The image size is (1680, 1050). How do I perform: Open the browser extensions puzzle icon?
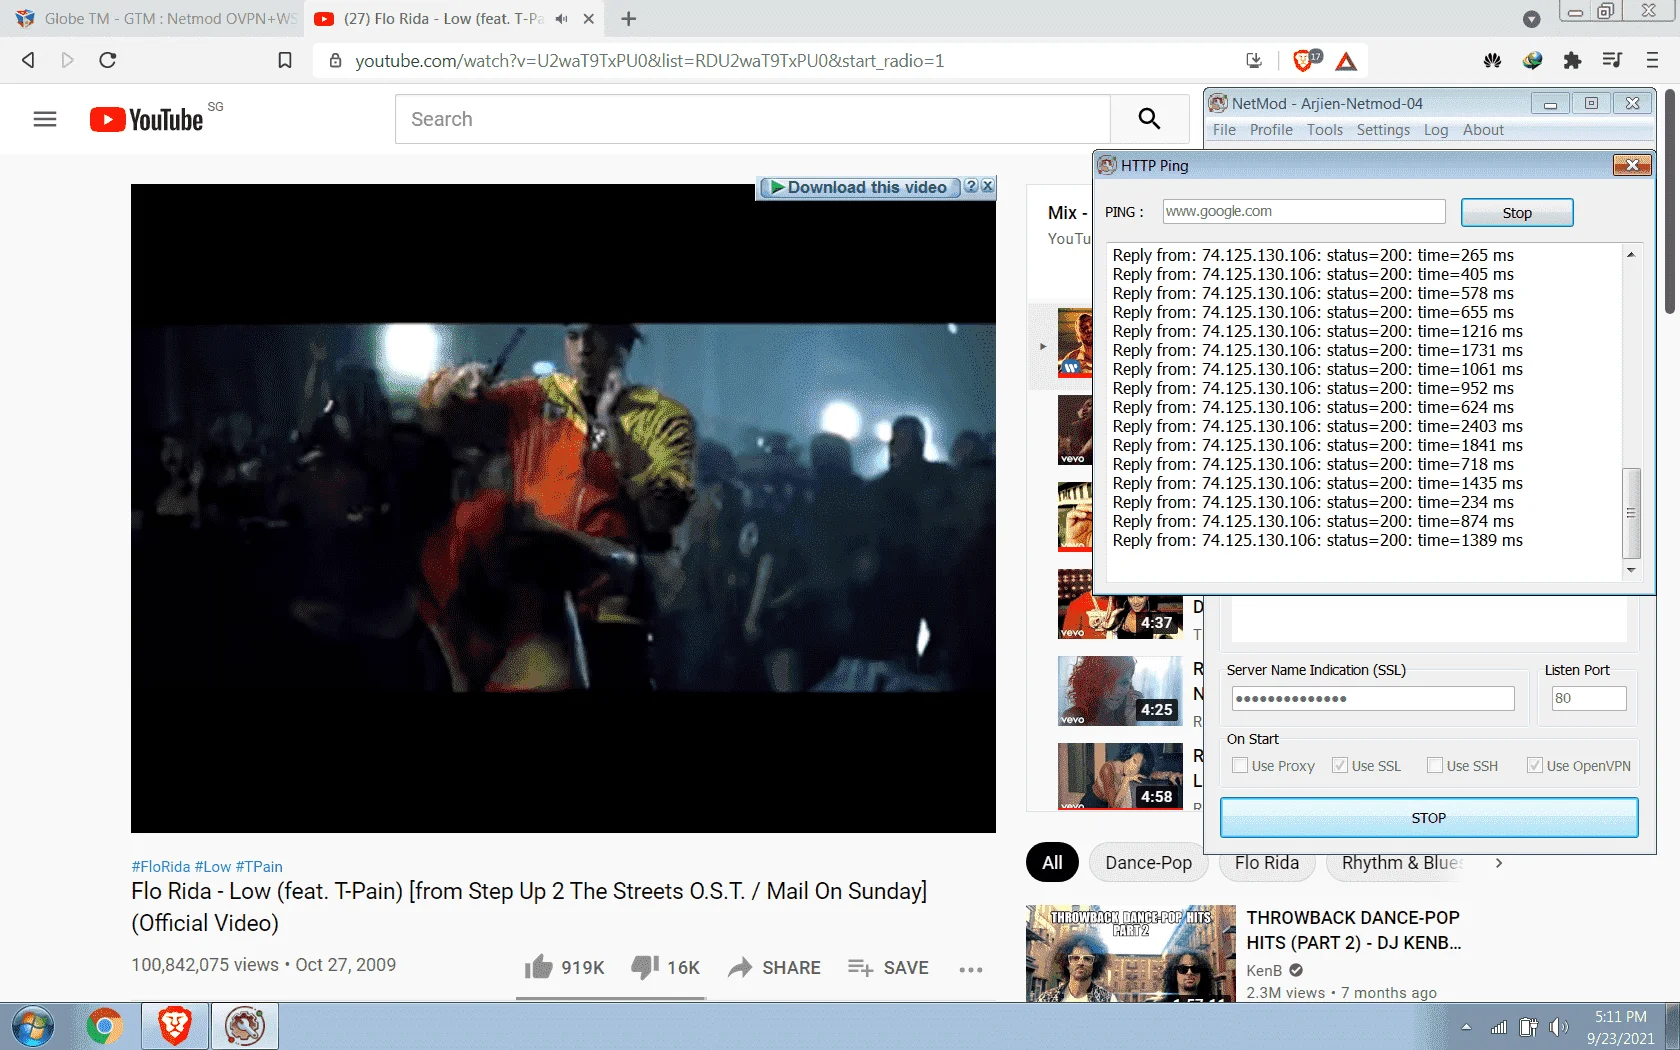pyautogui.click(x=1572, y=61)
